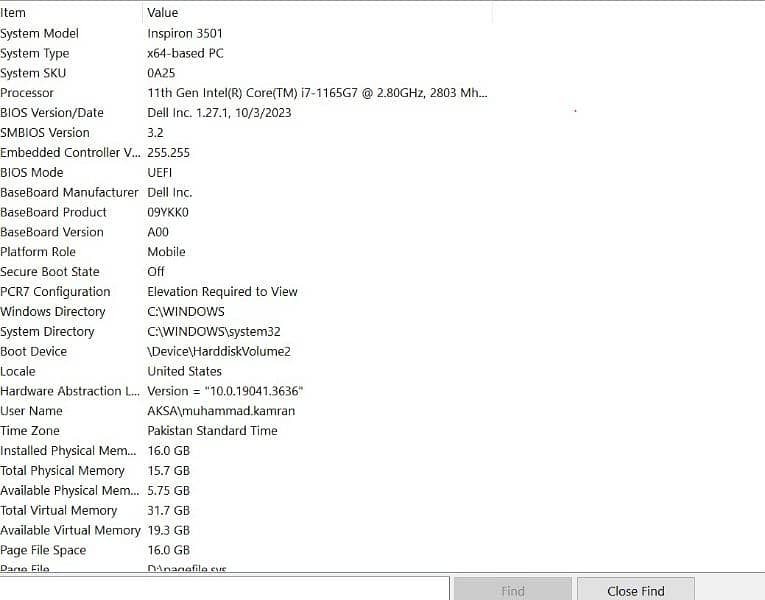Click the Value column header

300,13
